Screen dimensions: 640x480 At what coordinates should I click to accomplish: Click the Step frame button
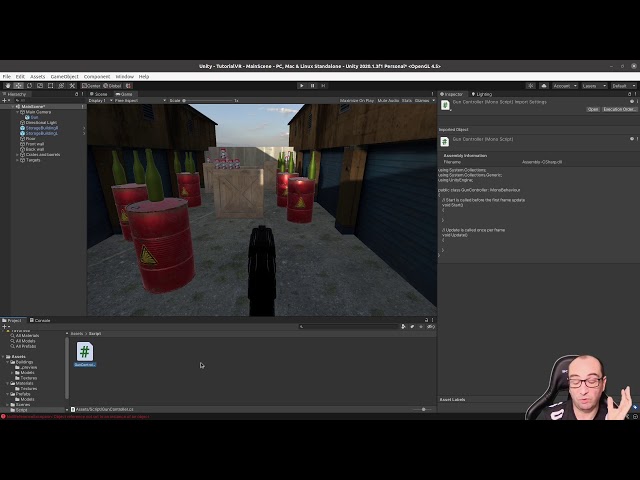click(x=323, y=86)
